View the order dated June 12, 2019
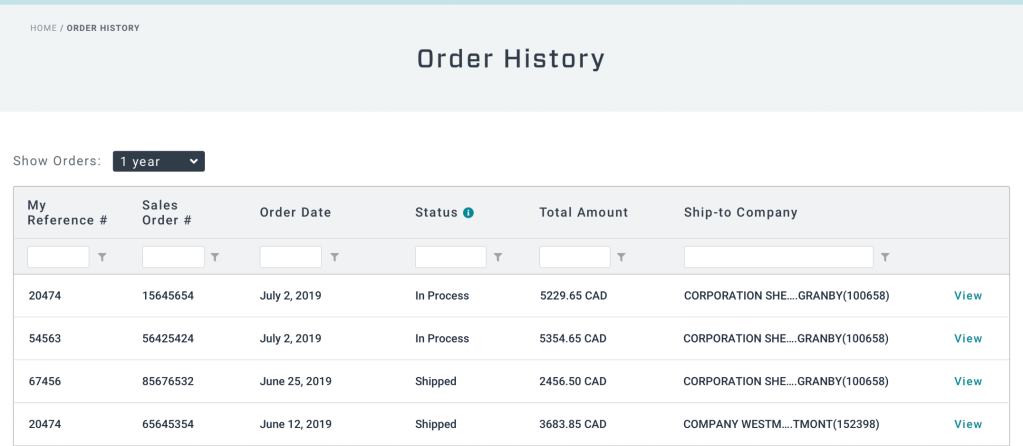The image size is (1023, 446). (x=968, y=425)
